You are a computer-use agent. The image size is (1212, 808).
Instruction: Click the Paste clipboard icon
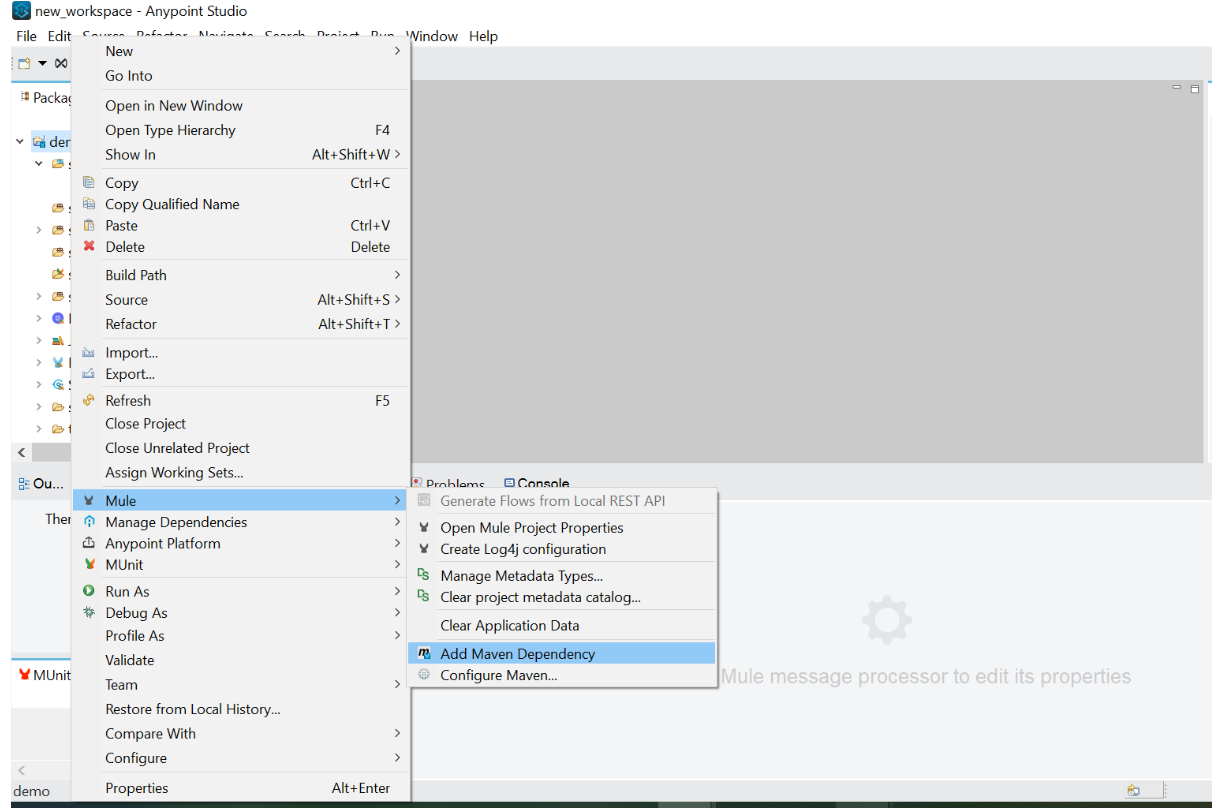89,226
